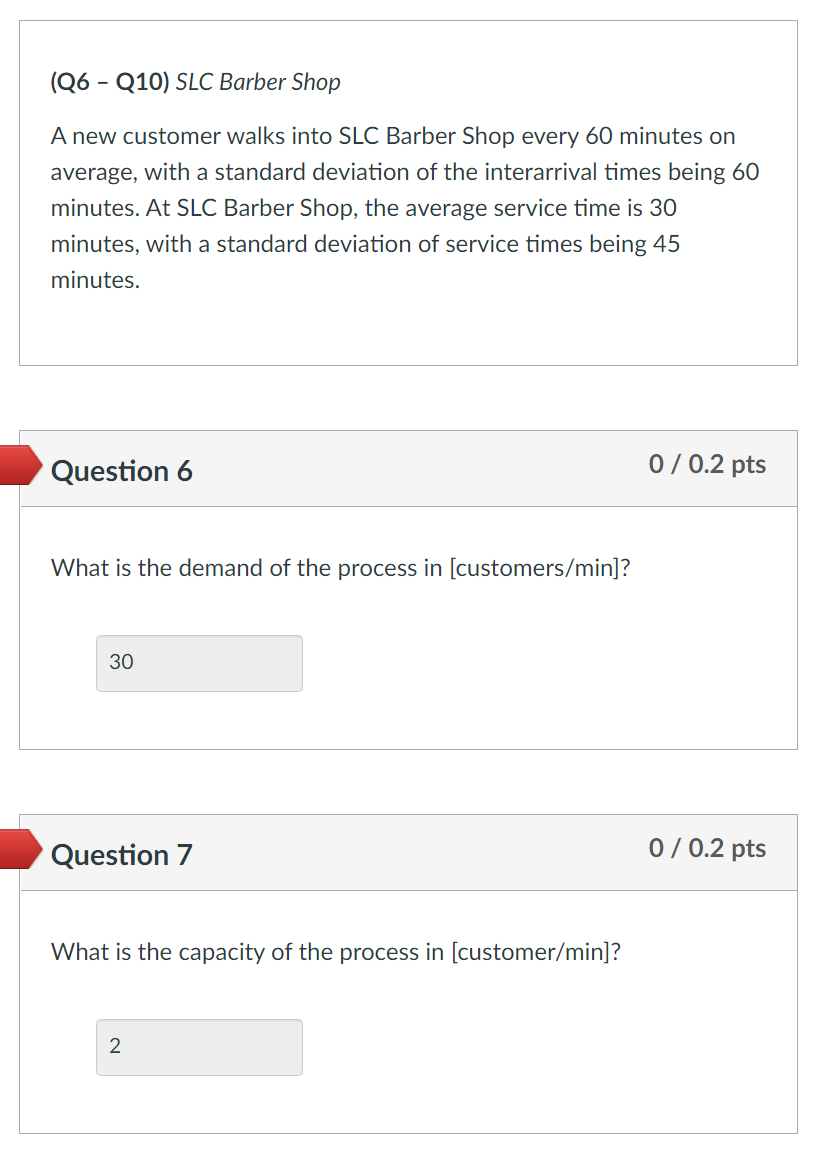Click the red incorrect flag beside Question 7
Screen dimensions: 819x1171
point(20,849)
